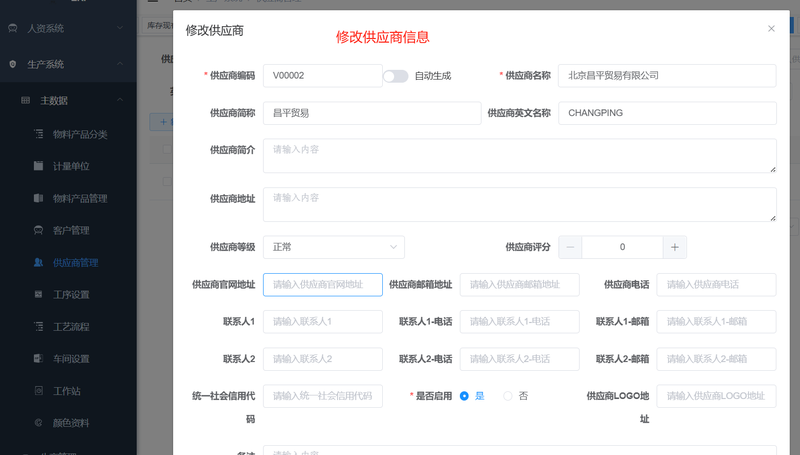The width and height of the screenshot is (800, 455).
Task: Click the 物料产品管理 icon
Action: 39,198
